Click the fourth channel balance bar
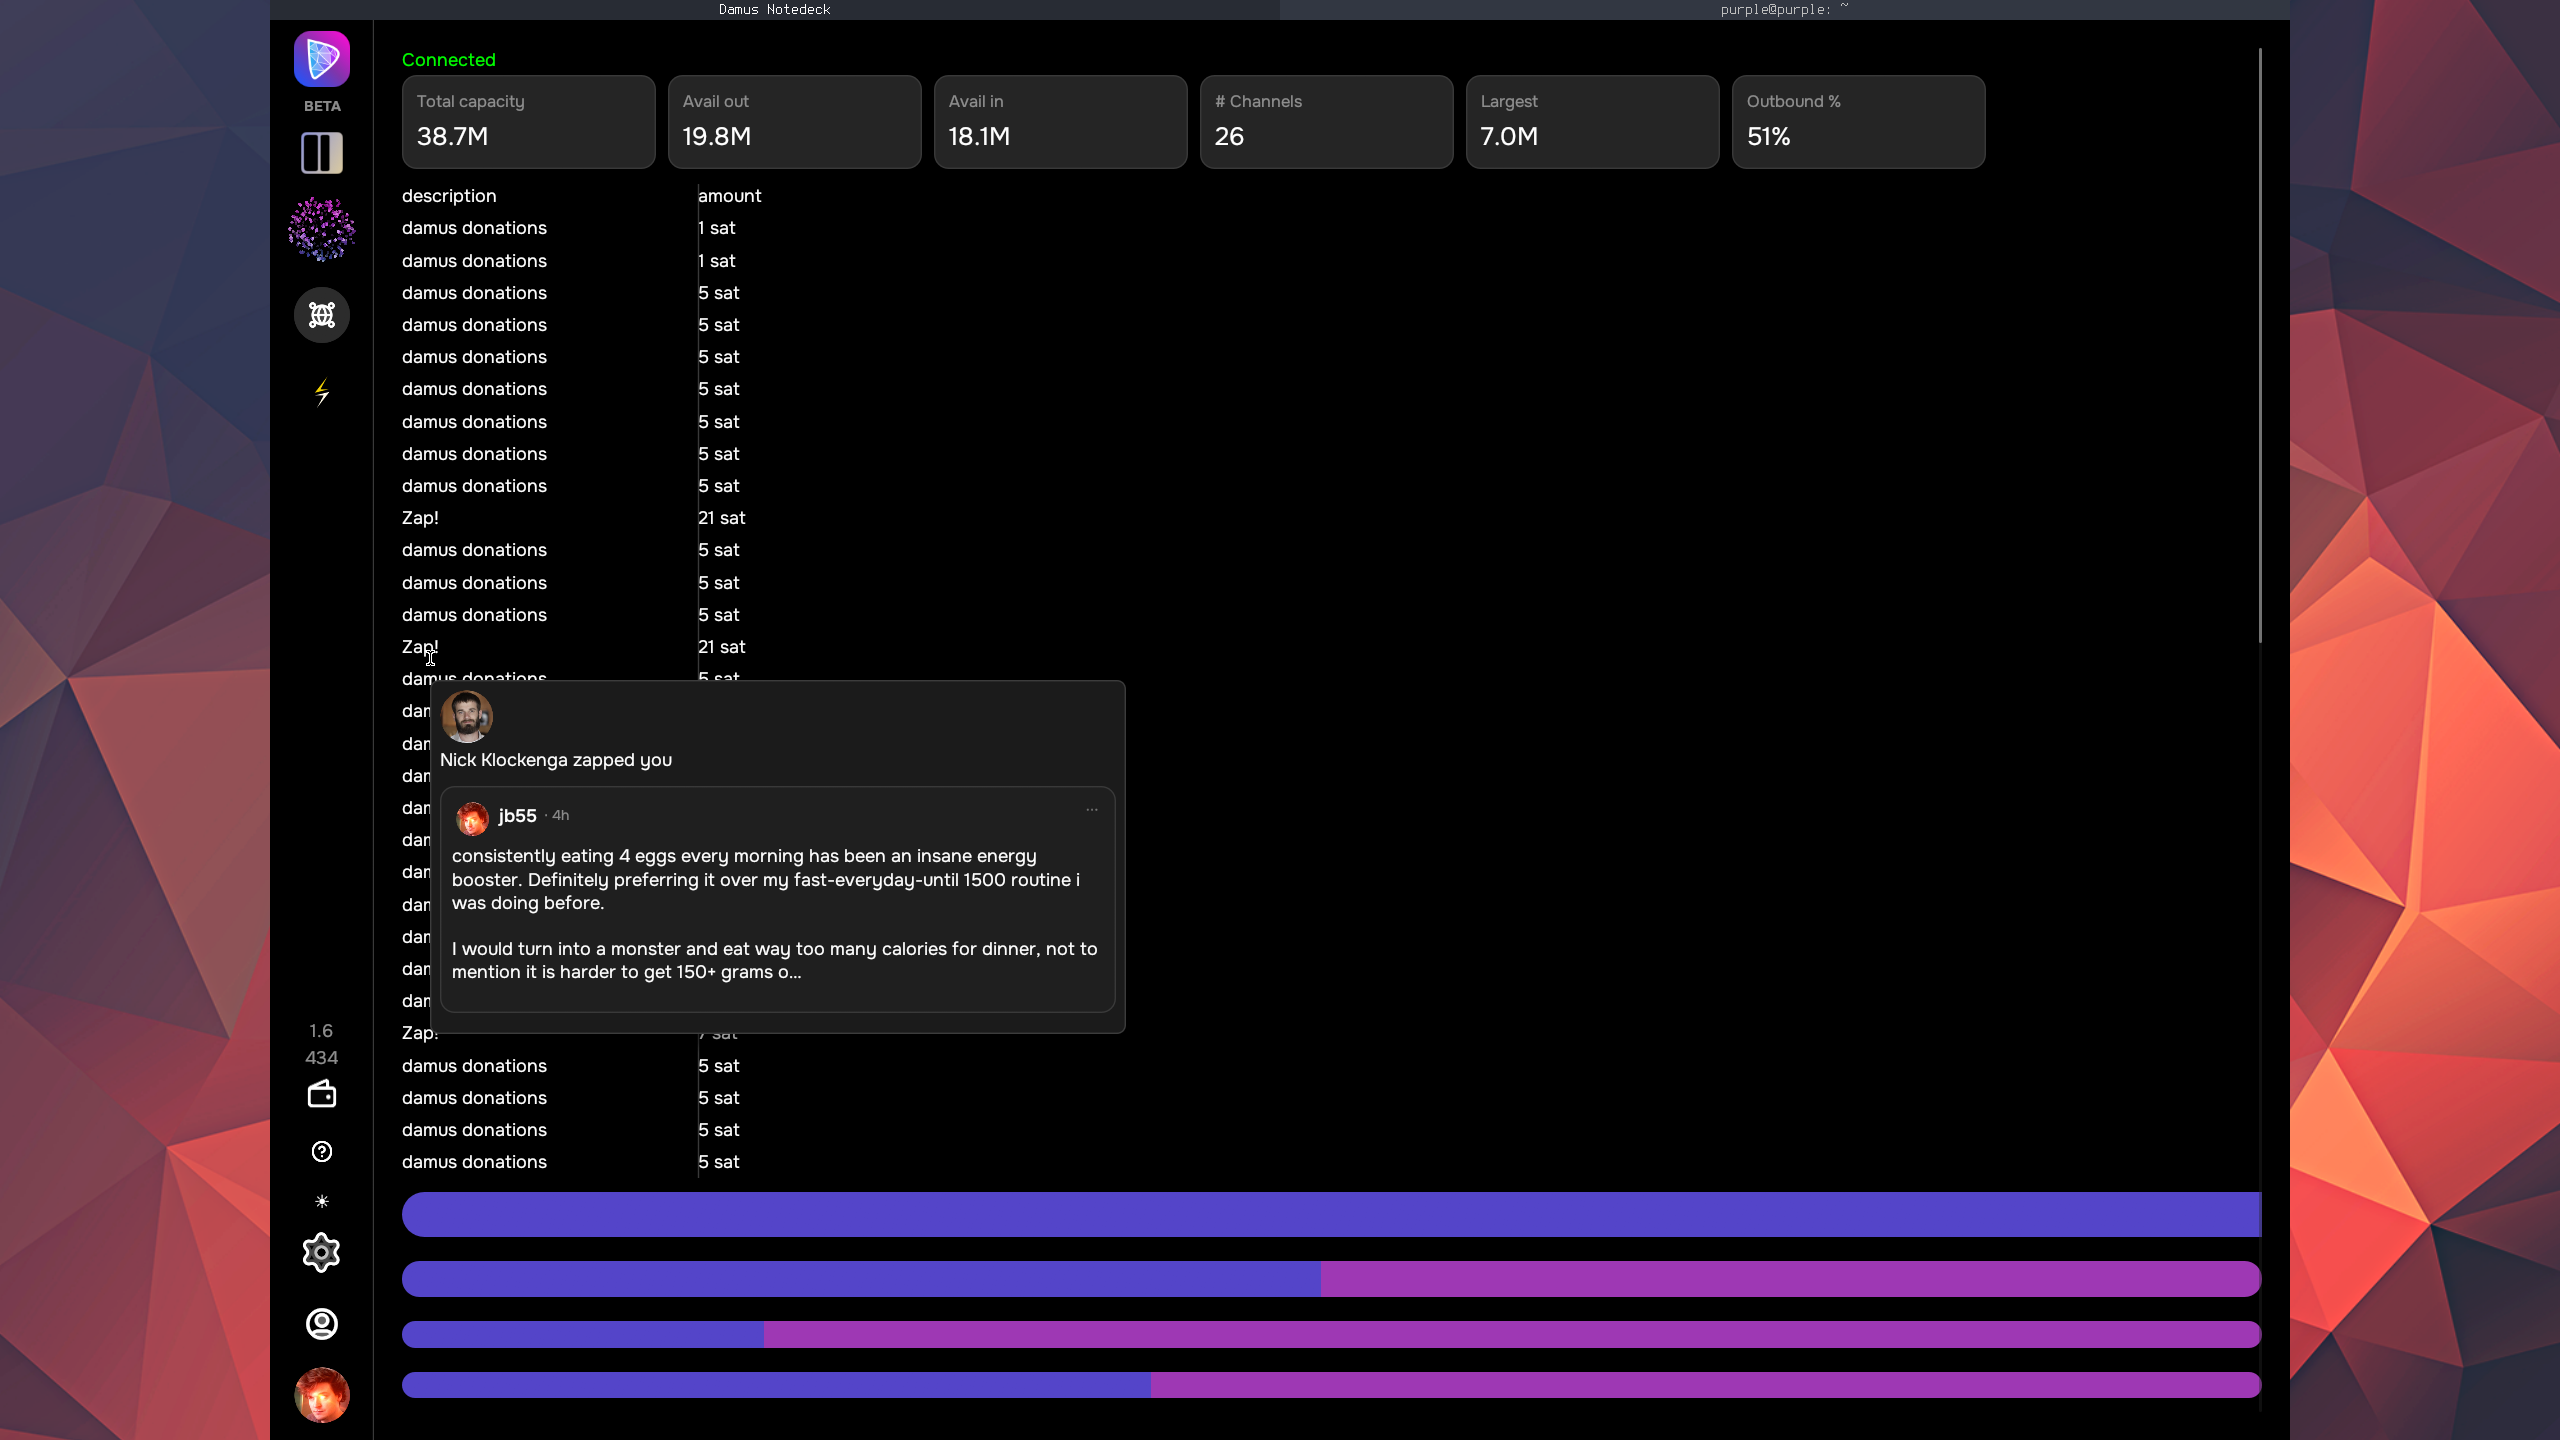 click(1331, 1385)
